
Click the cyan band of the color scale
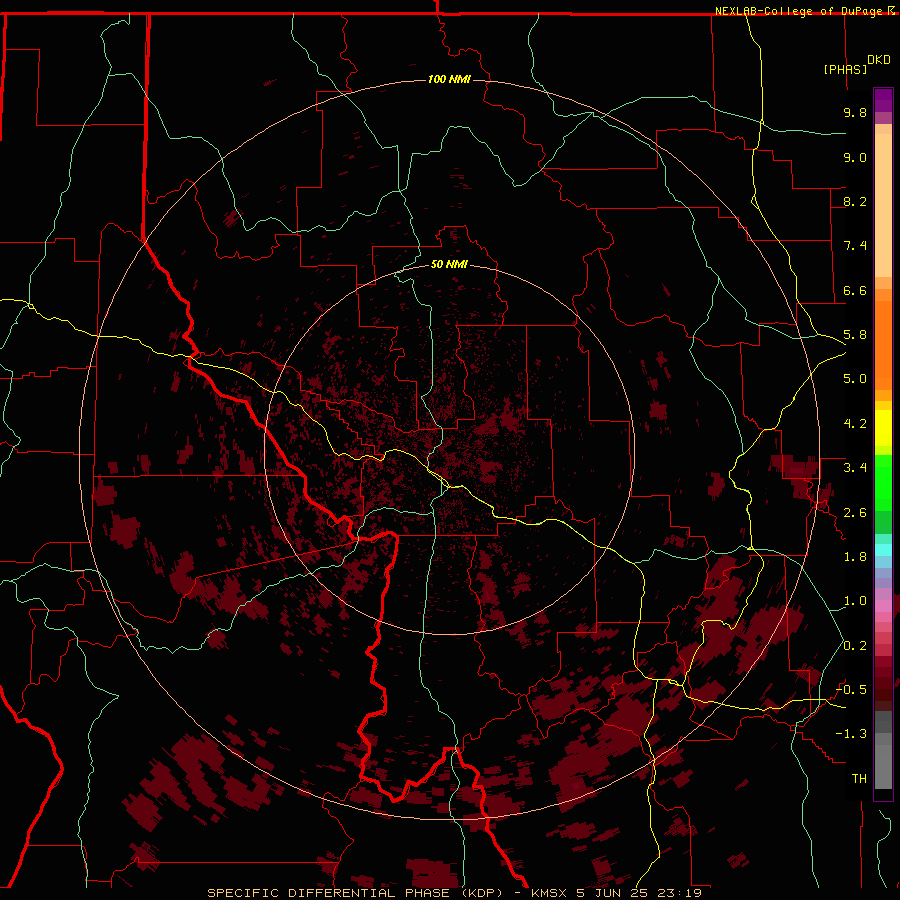(x=883, y=550)
